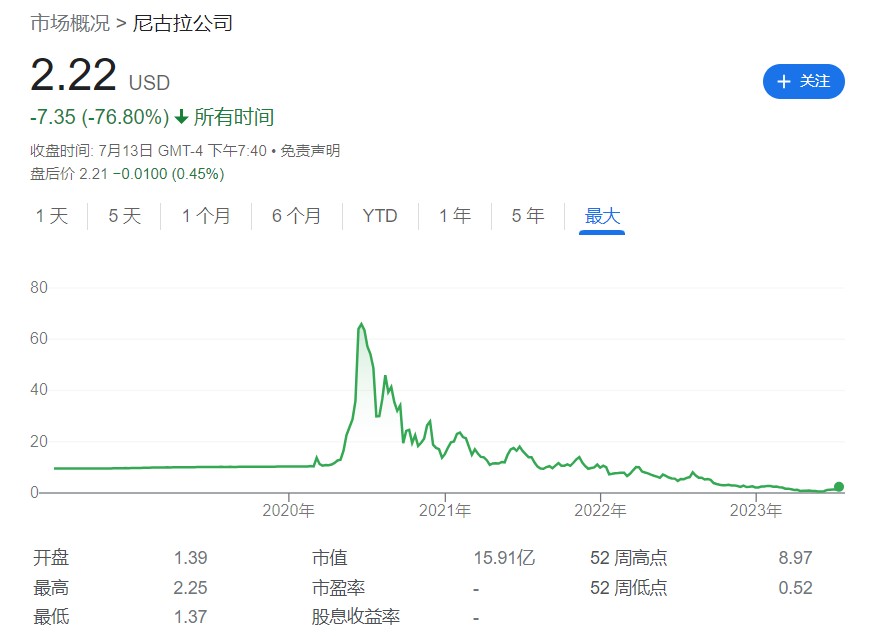The width and height of the screenshot is (875, 636).
Task: Click the 盘后价 2.21 after-hours line
Action: tap(127, 174)
